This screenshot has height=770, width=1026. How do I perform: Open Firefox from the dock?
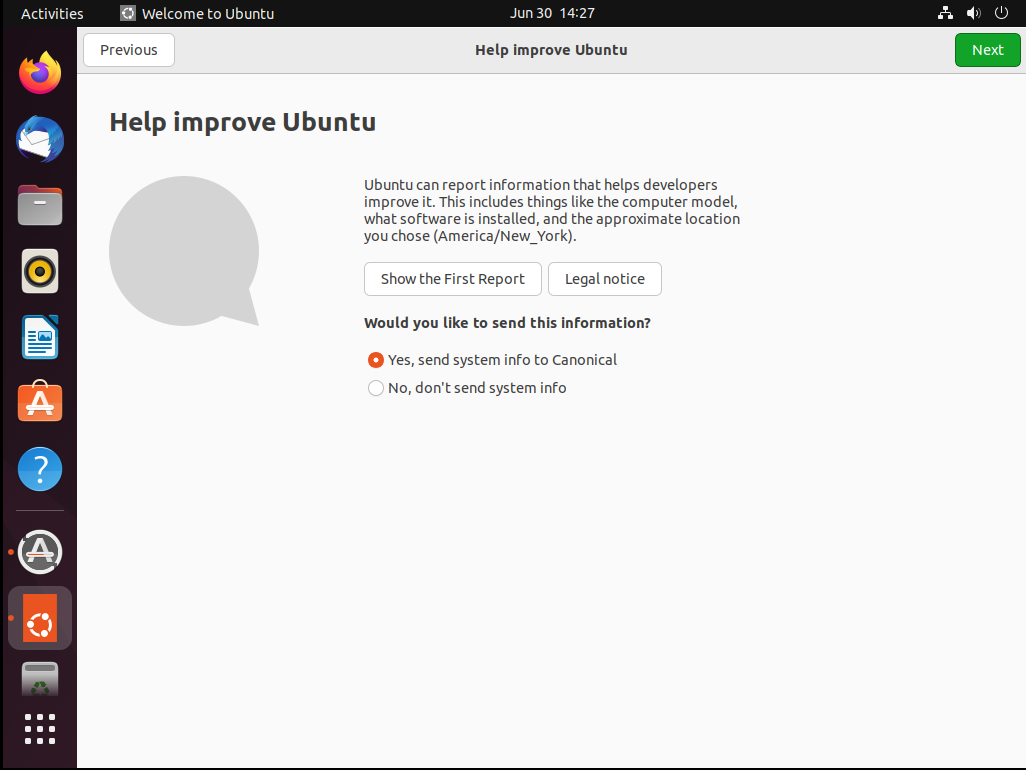[x=40, y=73]
